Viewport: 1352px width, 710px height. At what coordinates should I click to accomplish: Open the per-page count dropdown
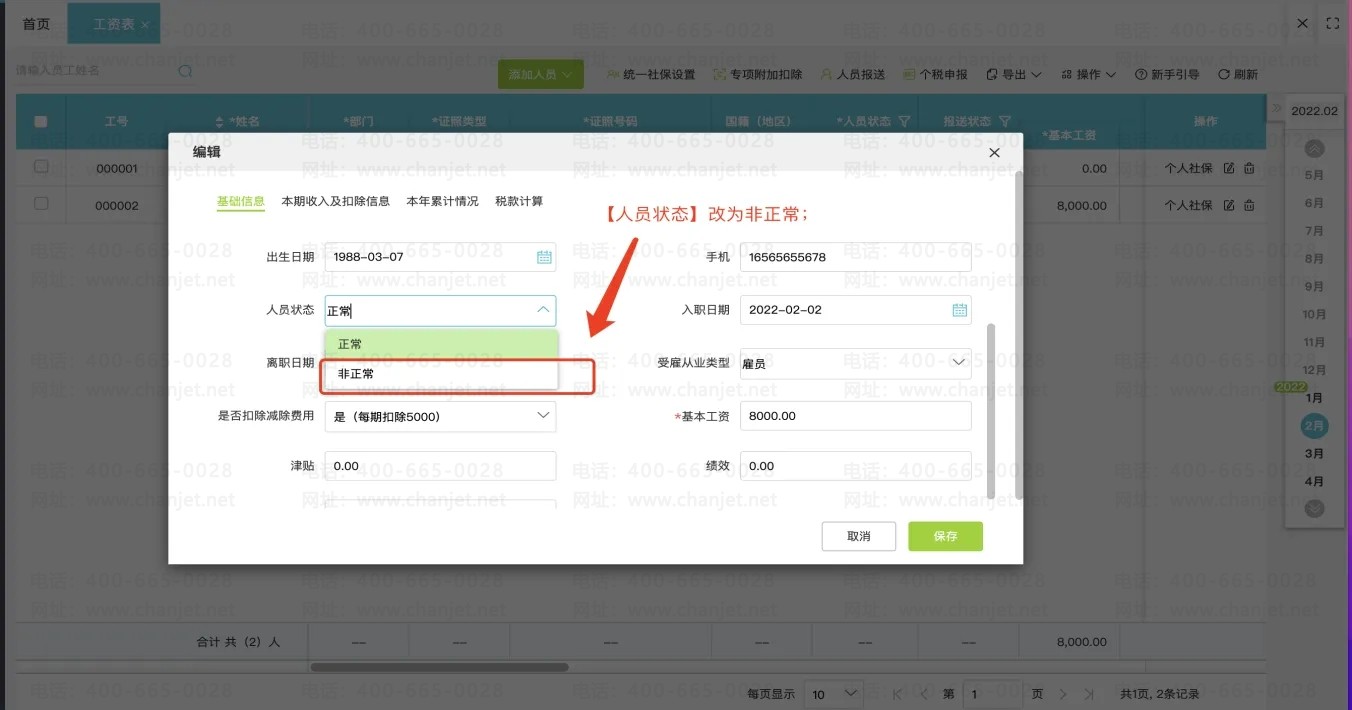point(835,693)
